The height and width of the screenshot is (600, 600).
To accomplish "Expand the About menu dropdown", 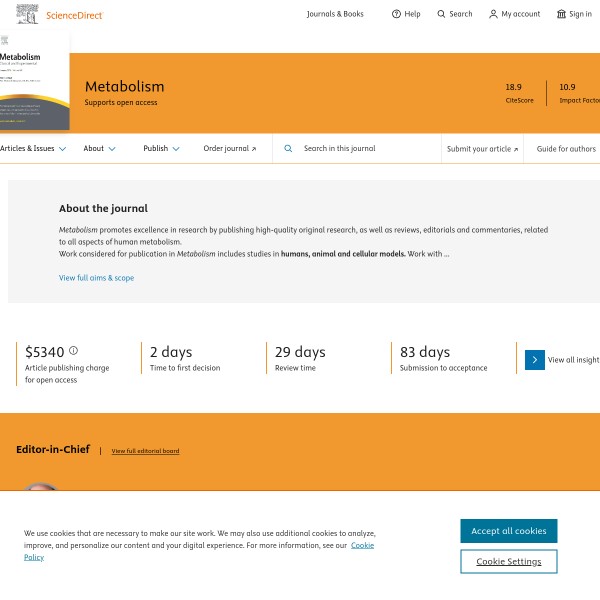I will click(99, 149).
